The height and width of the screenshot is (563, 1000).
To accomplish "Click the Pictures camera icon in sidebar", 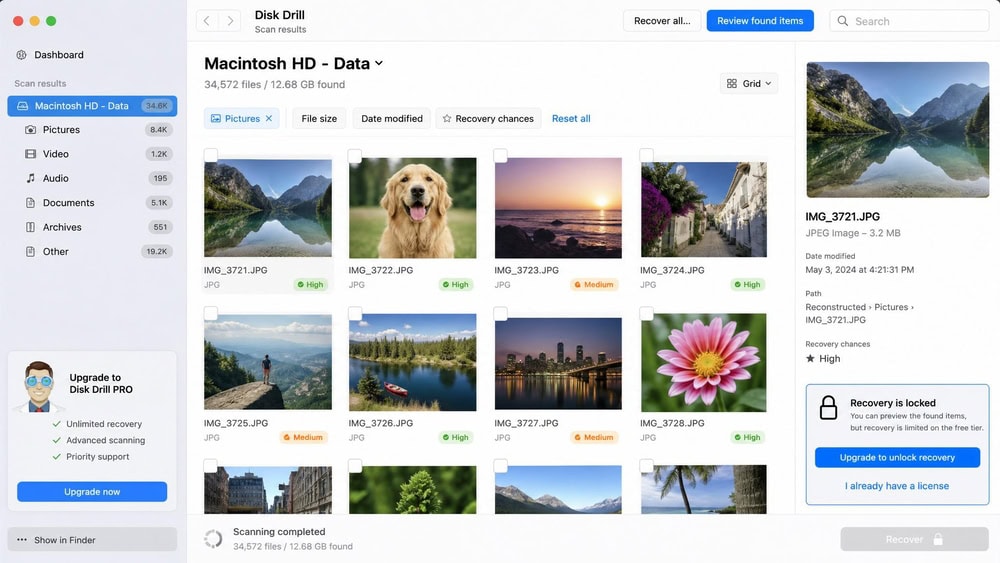I will [x=30, y=129].
